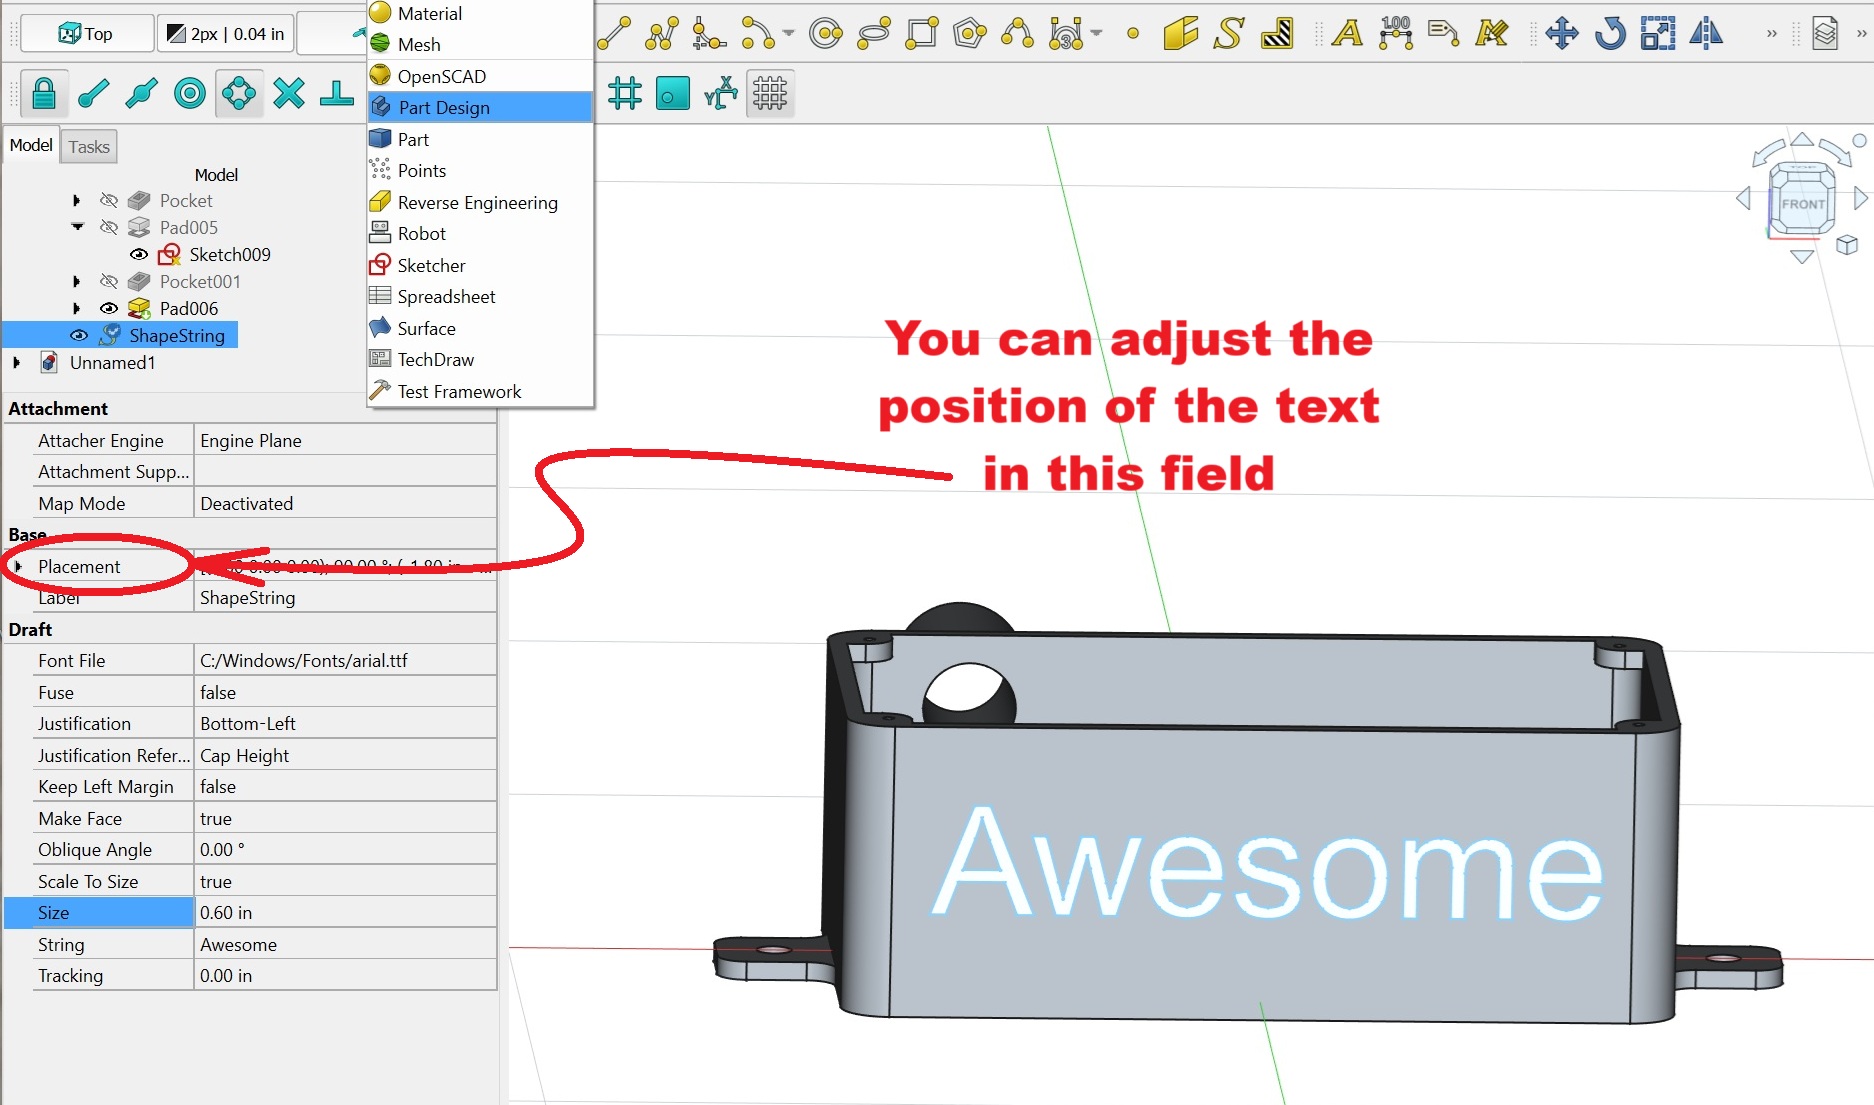Show the hidden Pocket001 feature
This screenshot has height=1105, width=1874.
(x=109, y=282)
